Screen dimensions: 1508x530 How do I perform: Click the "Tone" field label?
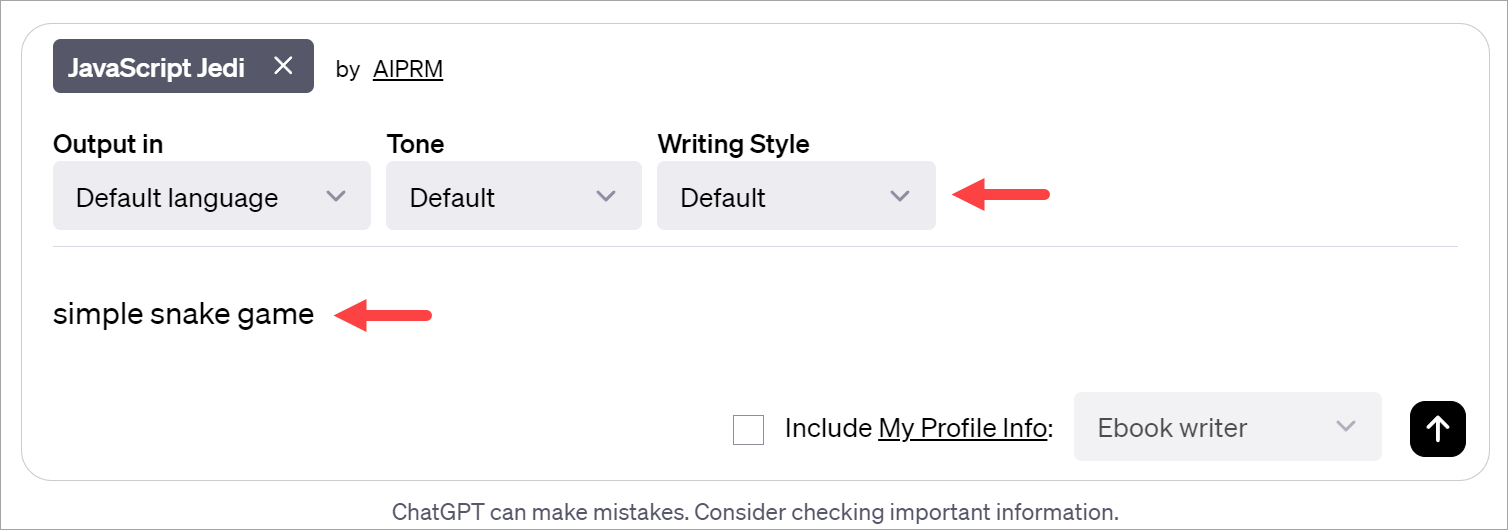point(415,144)
